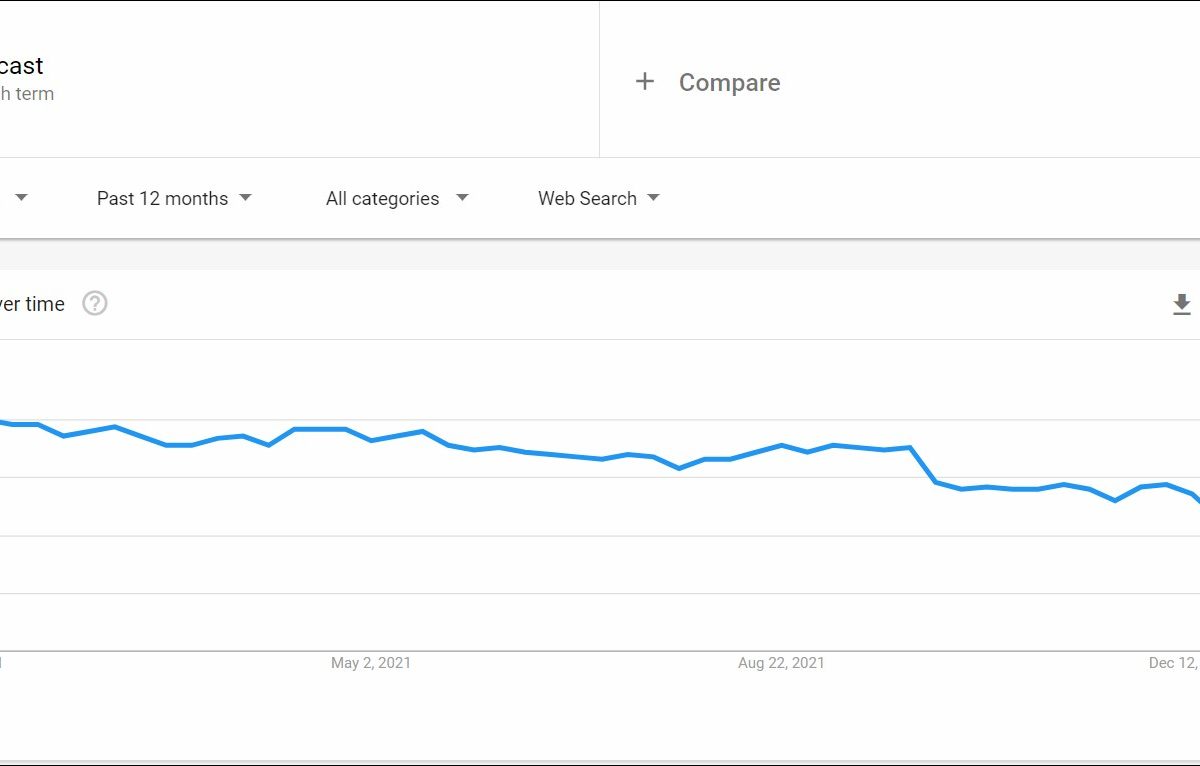This screenshot has height=766, width=1200.
Task: Click the trend line's lowest dip before Dec 12
Action: pos(1115,500)
